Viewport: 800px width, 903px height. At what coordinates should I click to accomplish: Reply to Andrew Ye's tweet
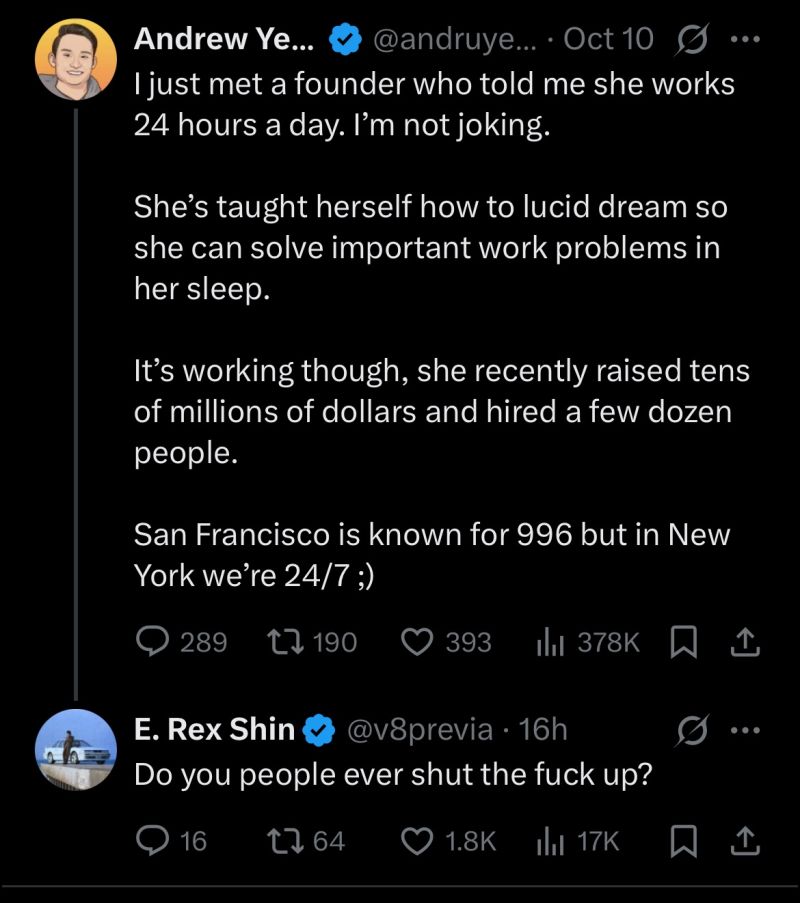click(153, 642)
